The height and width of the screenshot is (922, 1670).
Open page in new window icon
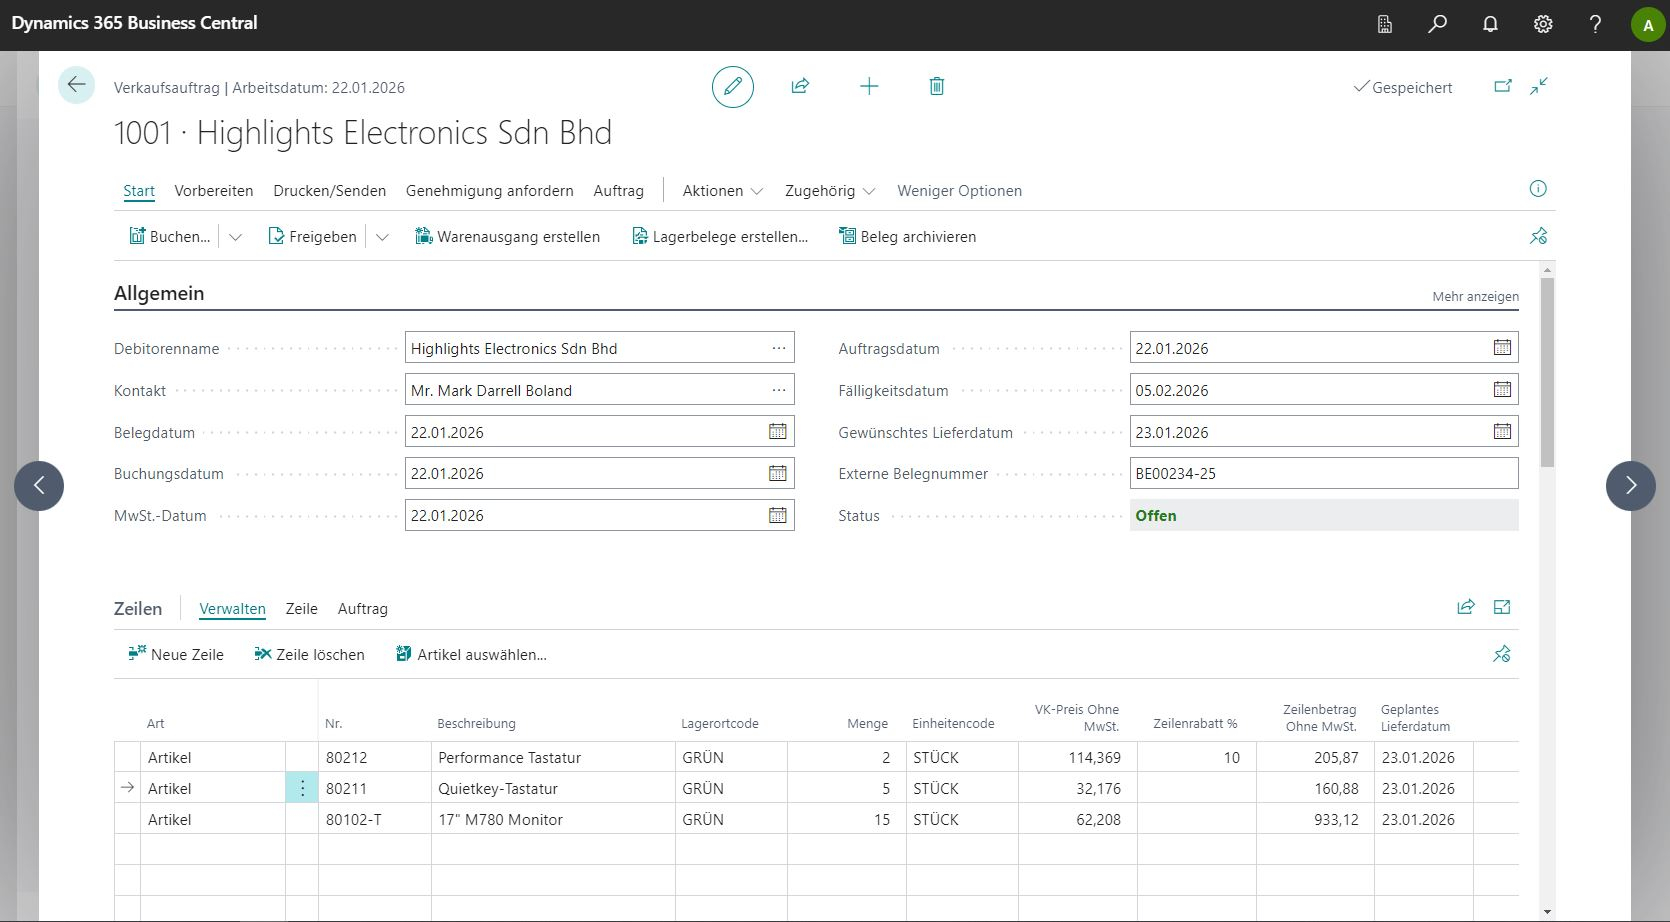[x=1502, y=87]
